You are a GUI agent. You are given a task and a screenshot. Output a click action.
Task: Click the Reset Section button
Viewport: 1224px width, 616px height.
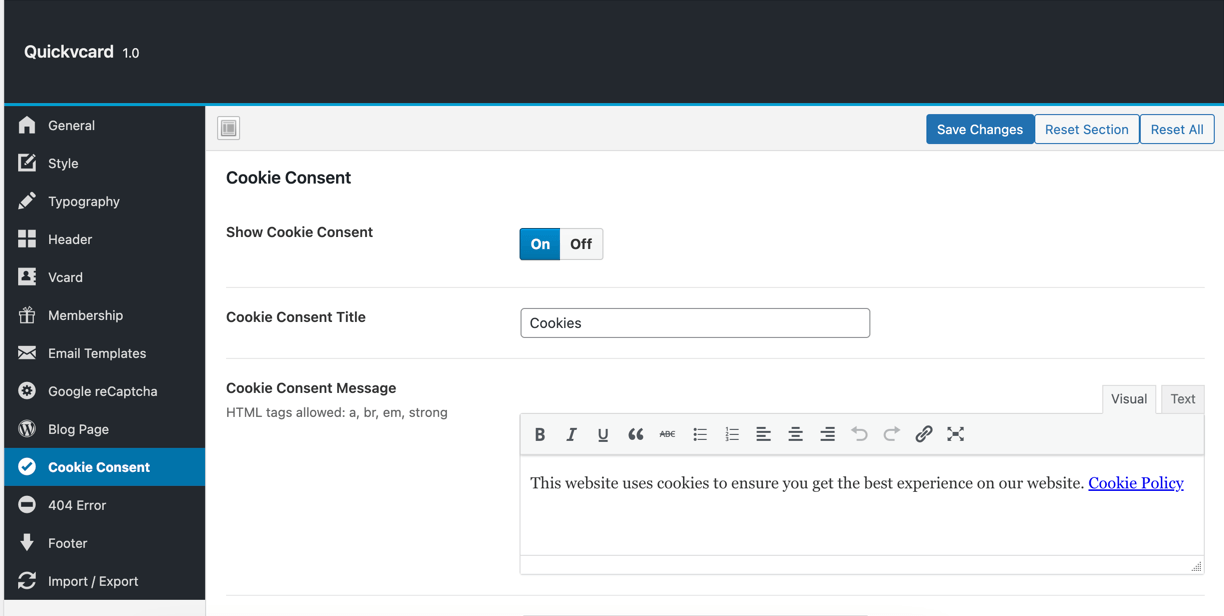[x=1086, y=129]
